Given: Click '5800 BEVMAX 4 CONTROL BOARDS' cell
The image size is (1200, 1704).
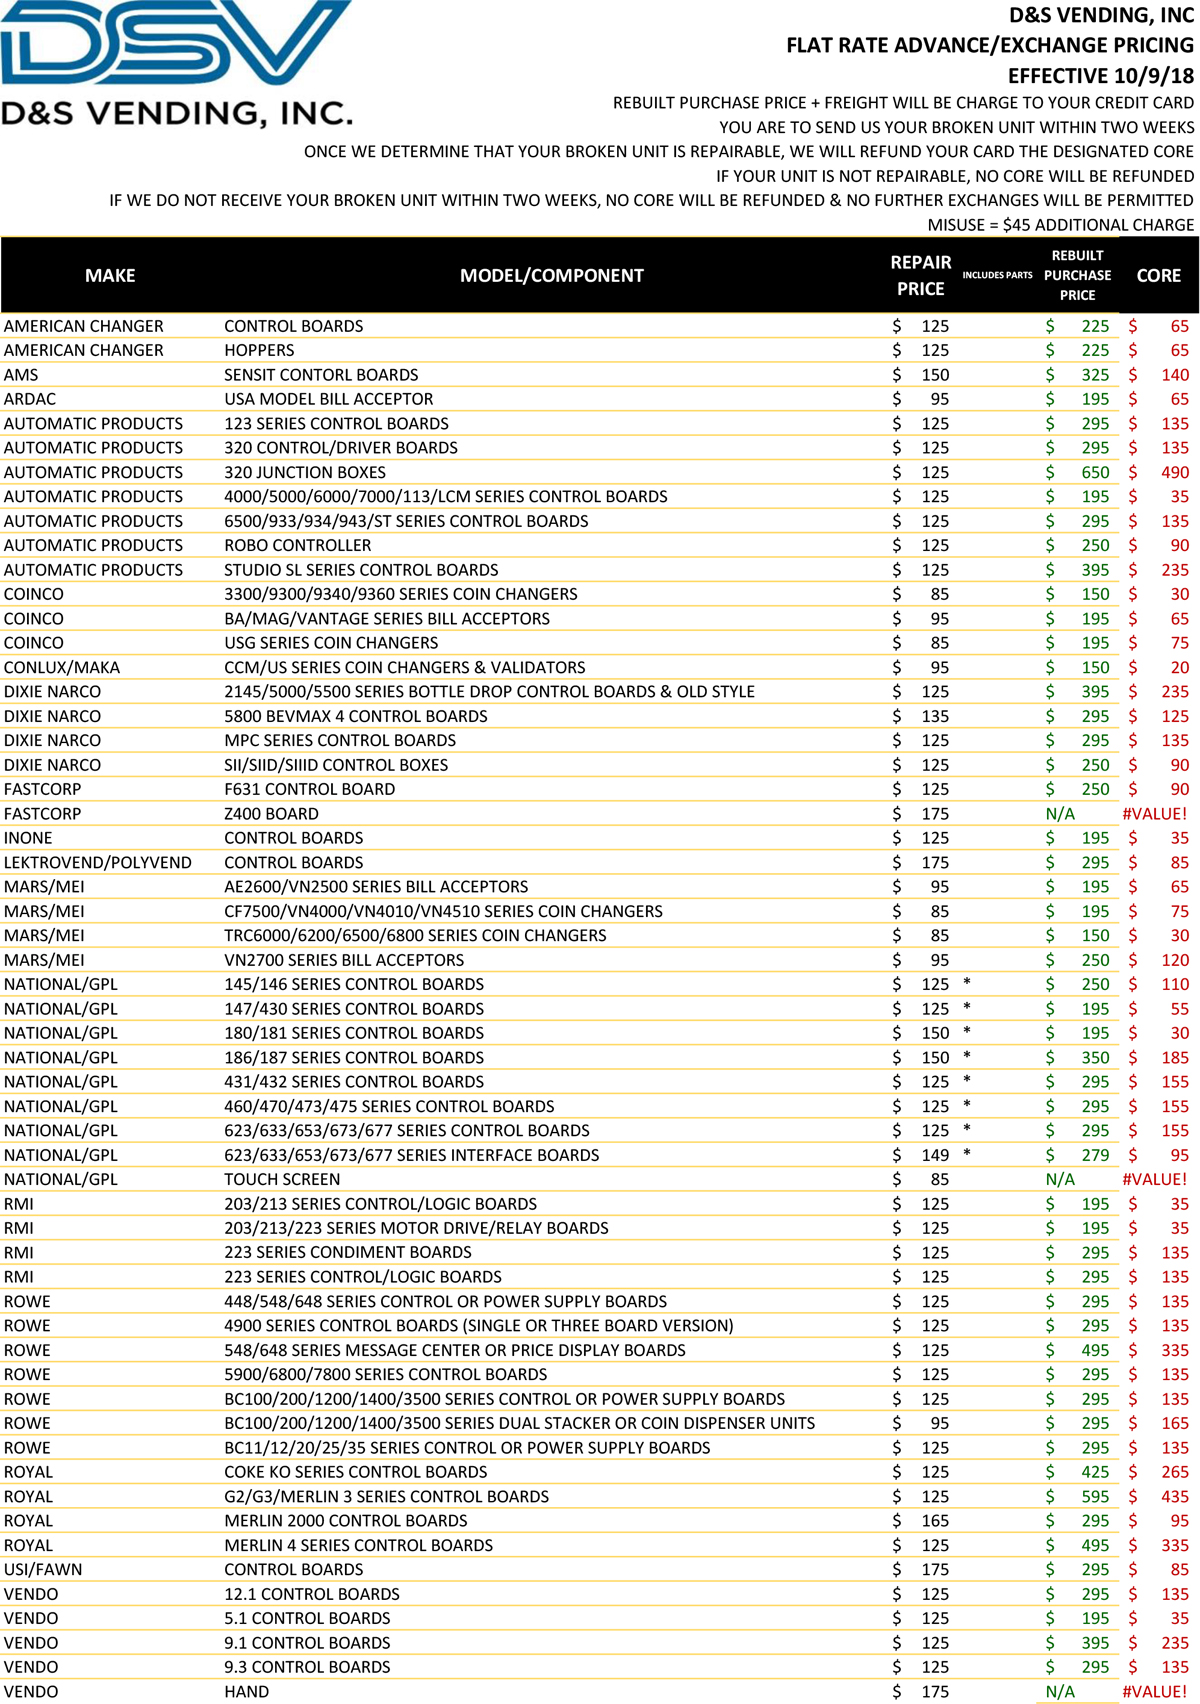Looking at the screenshot, I should 355,716.
